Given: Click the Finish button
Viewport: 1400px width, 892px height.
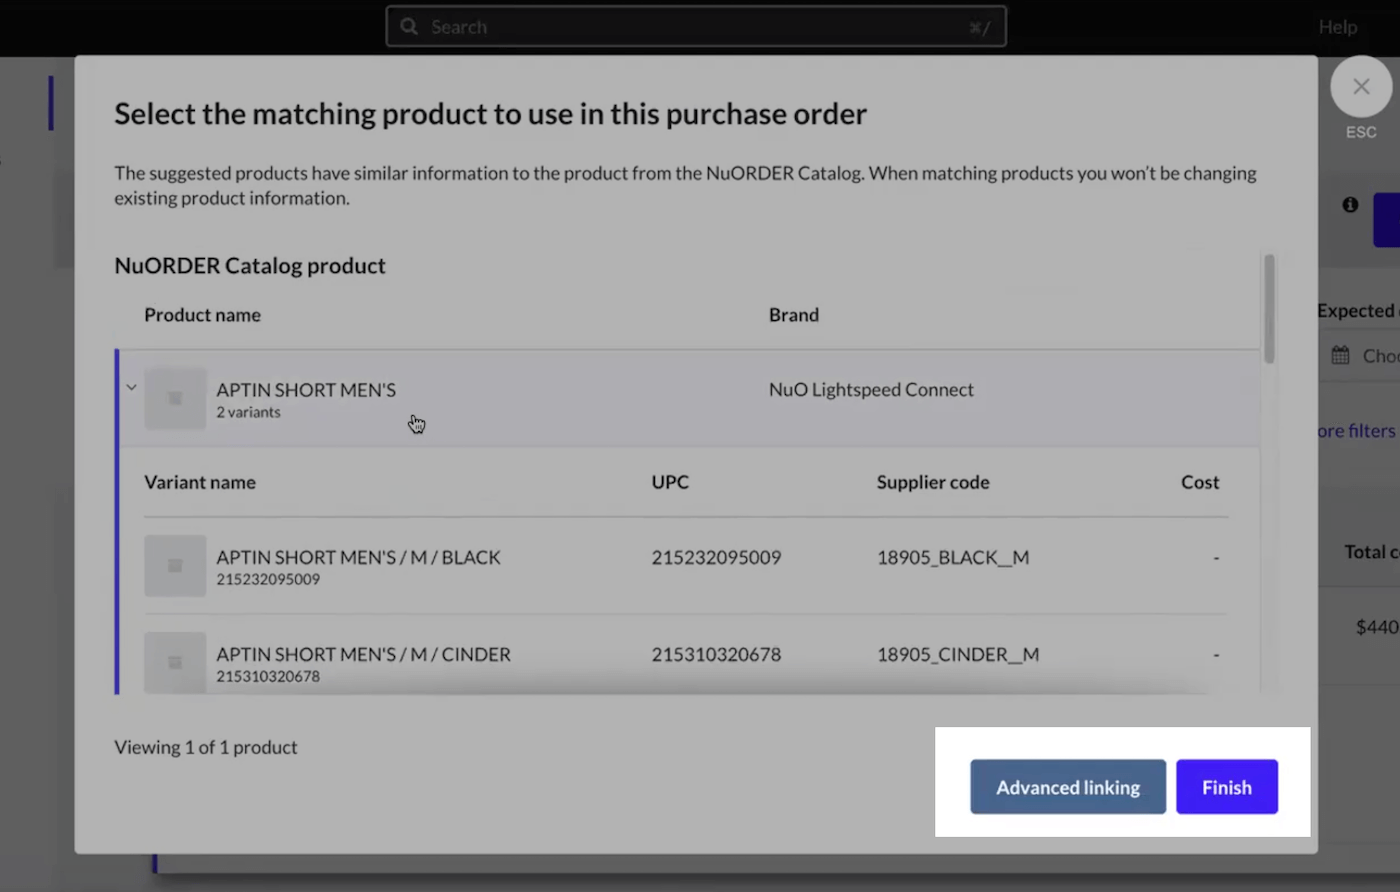Looking at the screenshot, I should (x=1226, y=787).
